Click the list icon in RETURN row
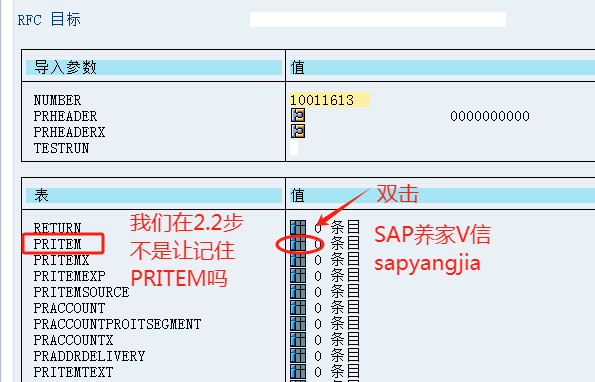 click(353, 228)
